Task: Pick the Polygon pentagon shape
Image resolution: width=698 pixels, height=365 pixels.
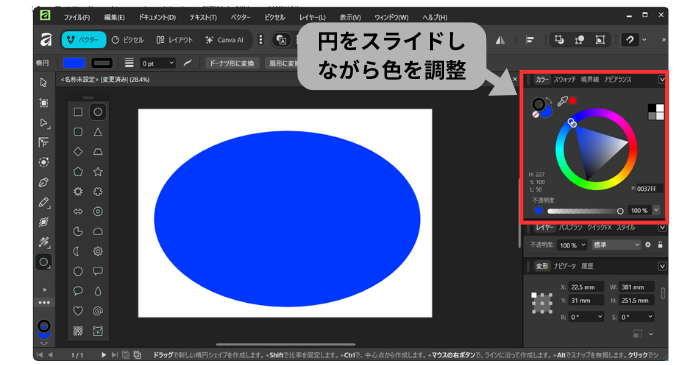Action: (x=78, y=171)
